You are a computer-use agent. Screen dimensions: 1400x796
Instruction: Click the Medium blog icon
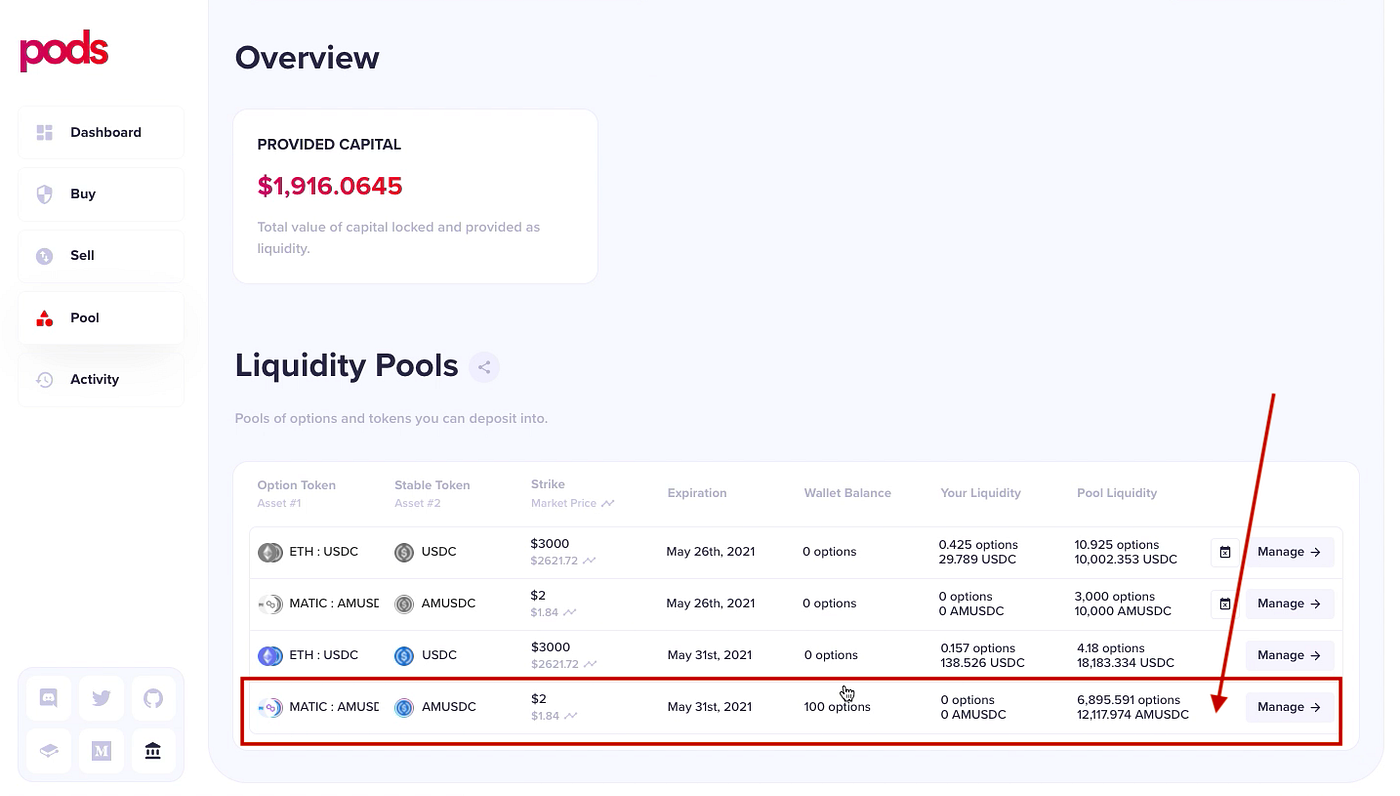101,751
